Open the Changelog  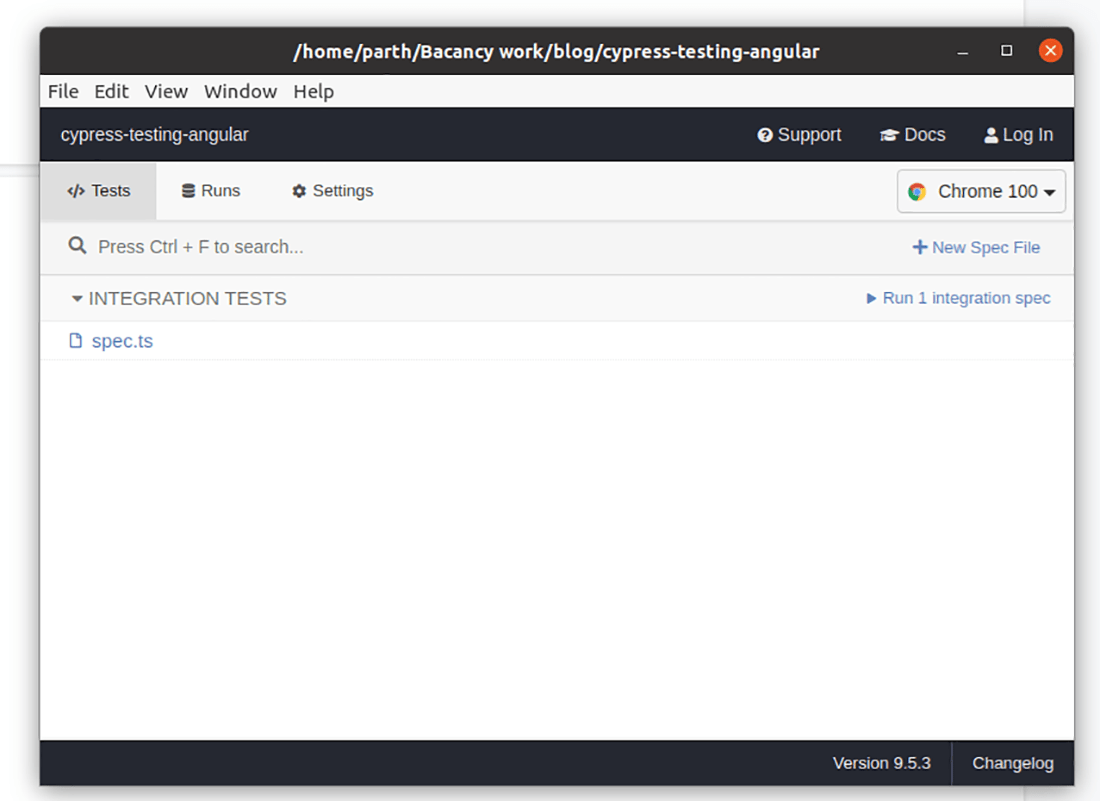tap(1013, 763)
